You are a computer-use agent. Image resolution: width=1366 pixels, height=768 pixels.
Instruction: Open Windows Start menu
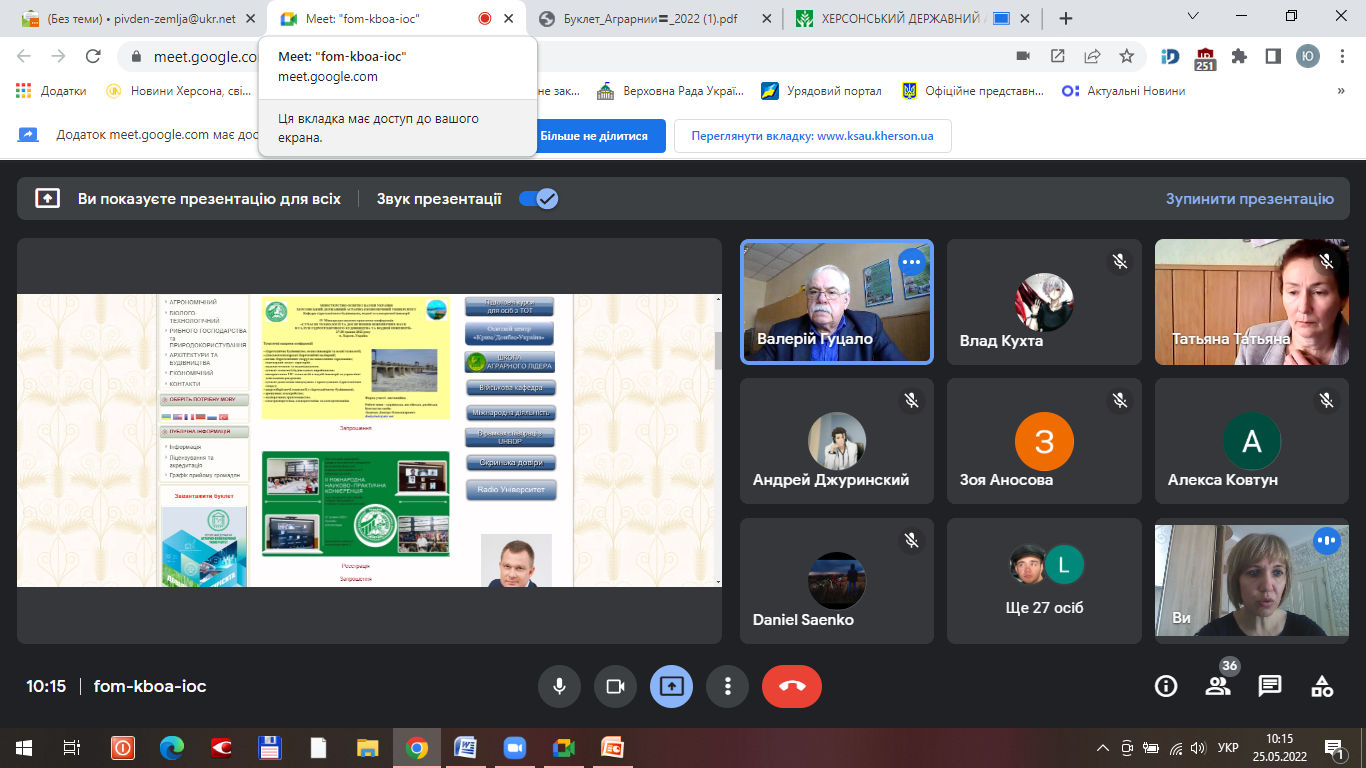pos(24,747)
